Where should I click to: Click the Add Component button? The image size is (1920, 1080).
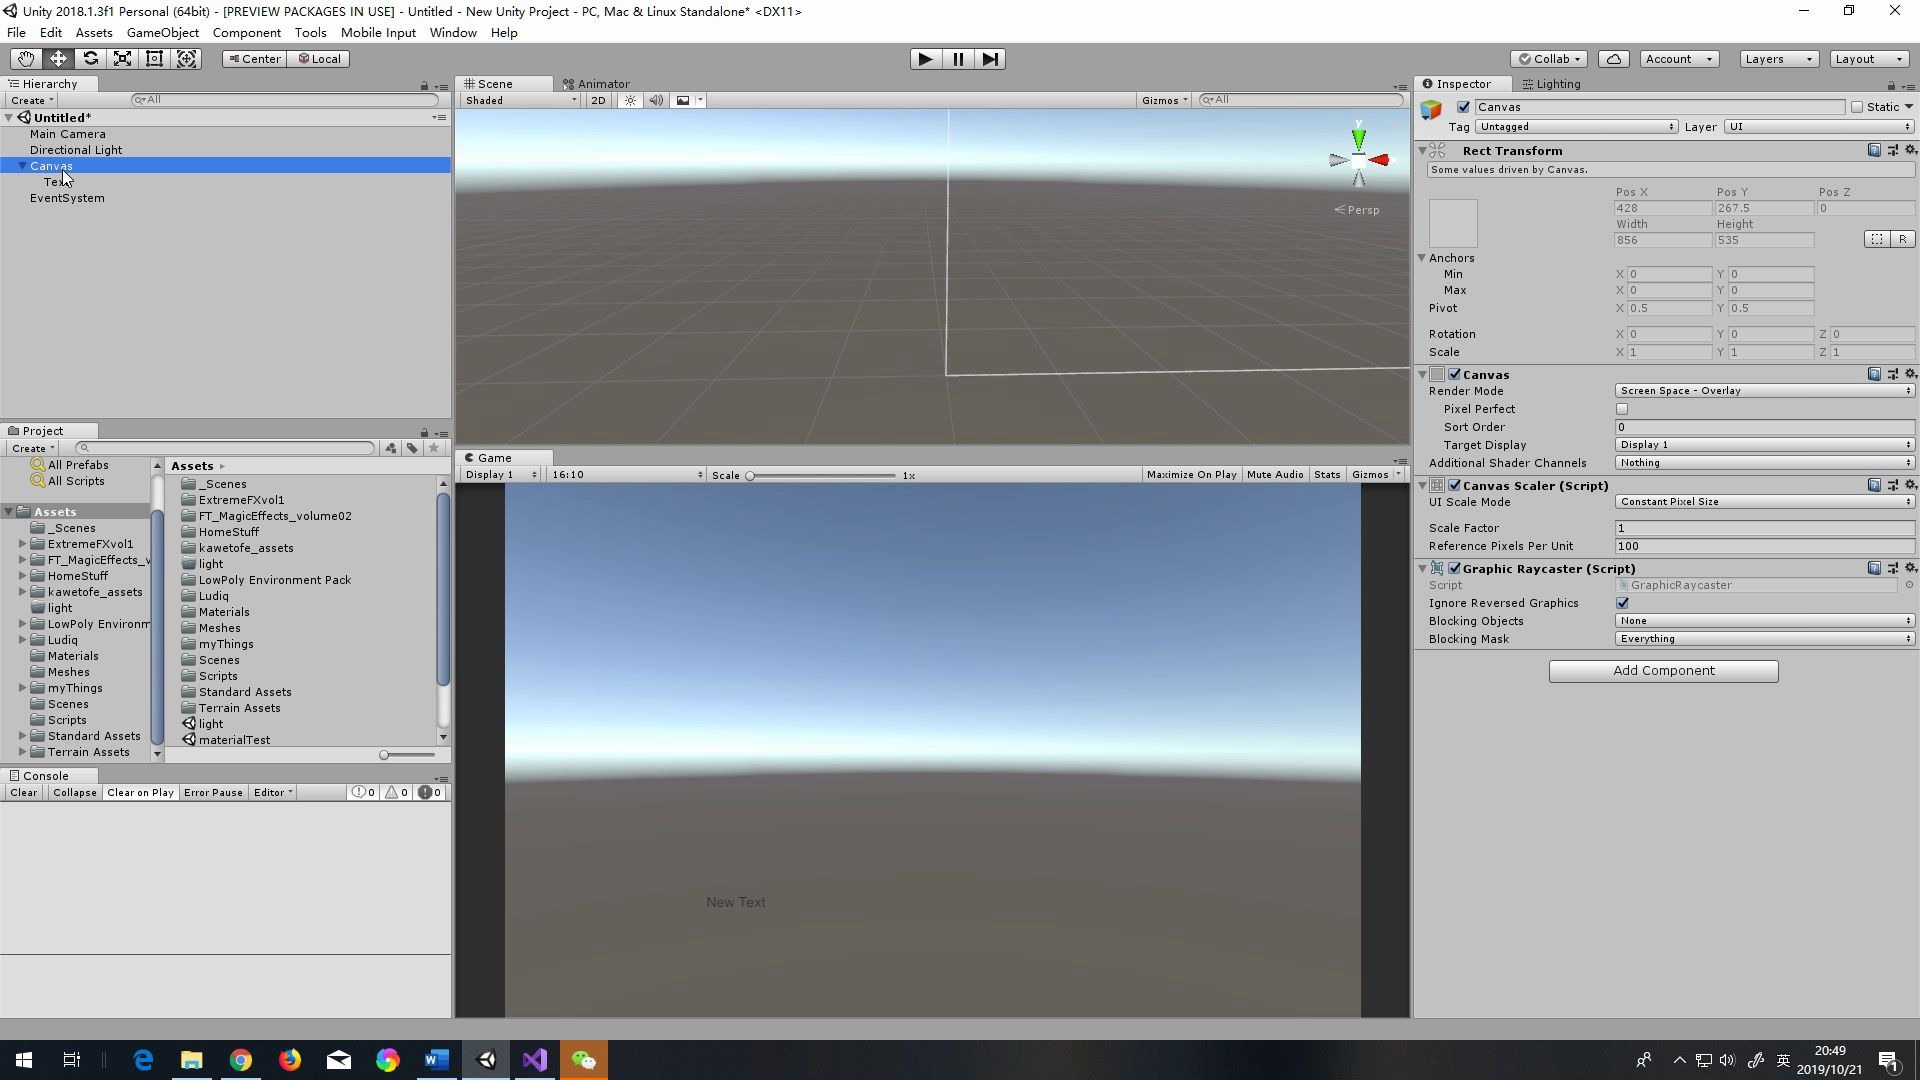click(1662, 670)
